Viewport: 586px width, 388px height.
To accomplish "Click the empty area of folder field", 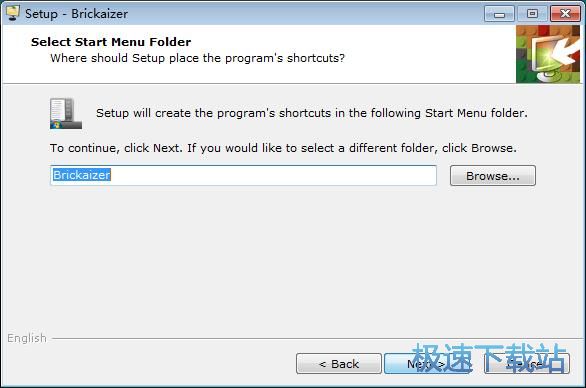I will (x=273, y=175).
